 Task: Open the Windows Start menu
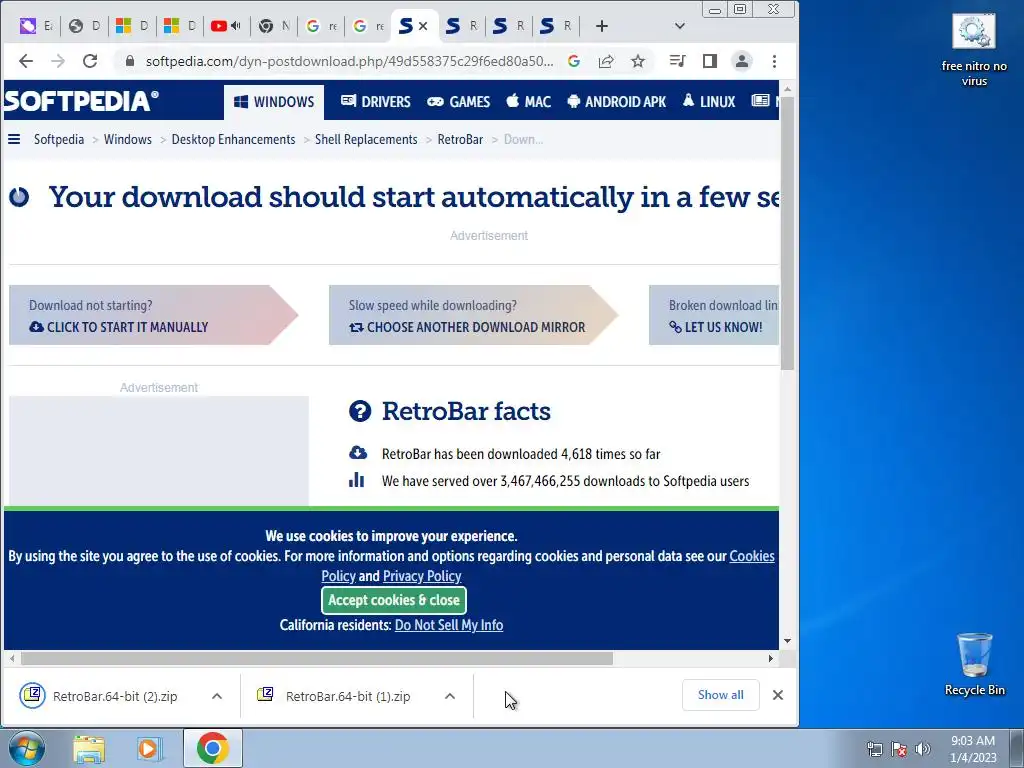coord(26,748)
